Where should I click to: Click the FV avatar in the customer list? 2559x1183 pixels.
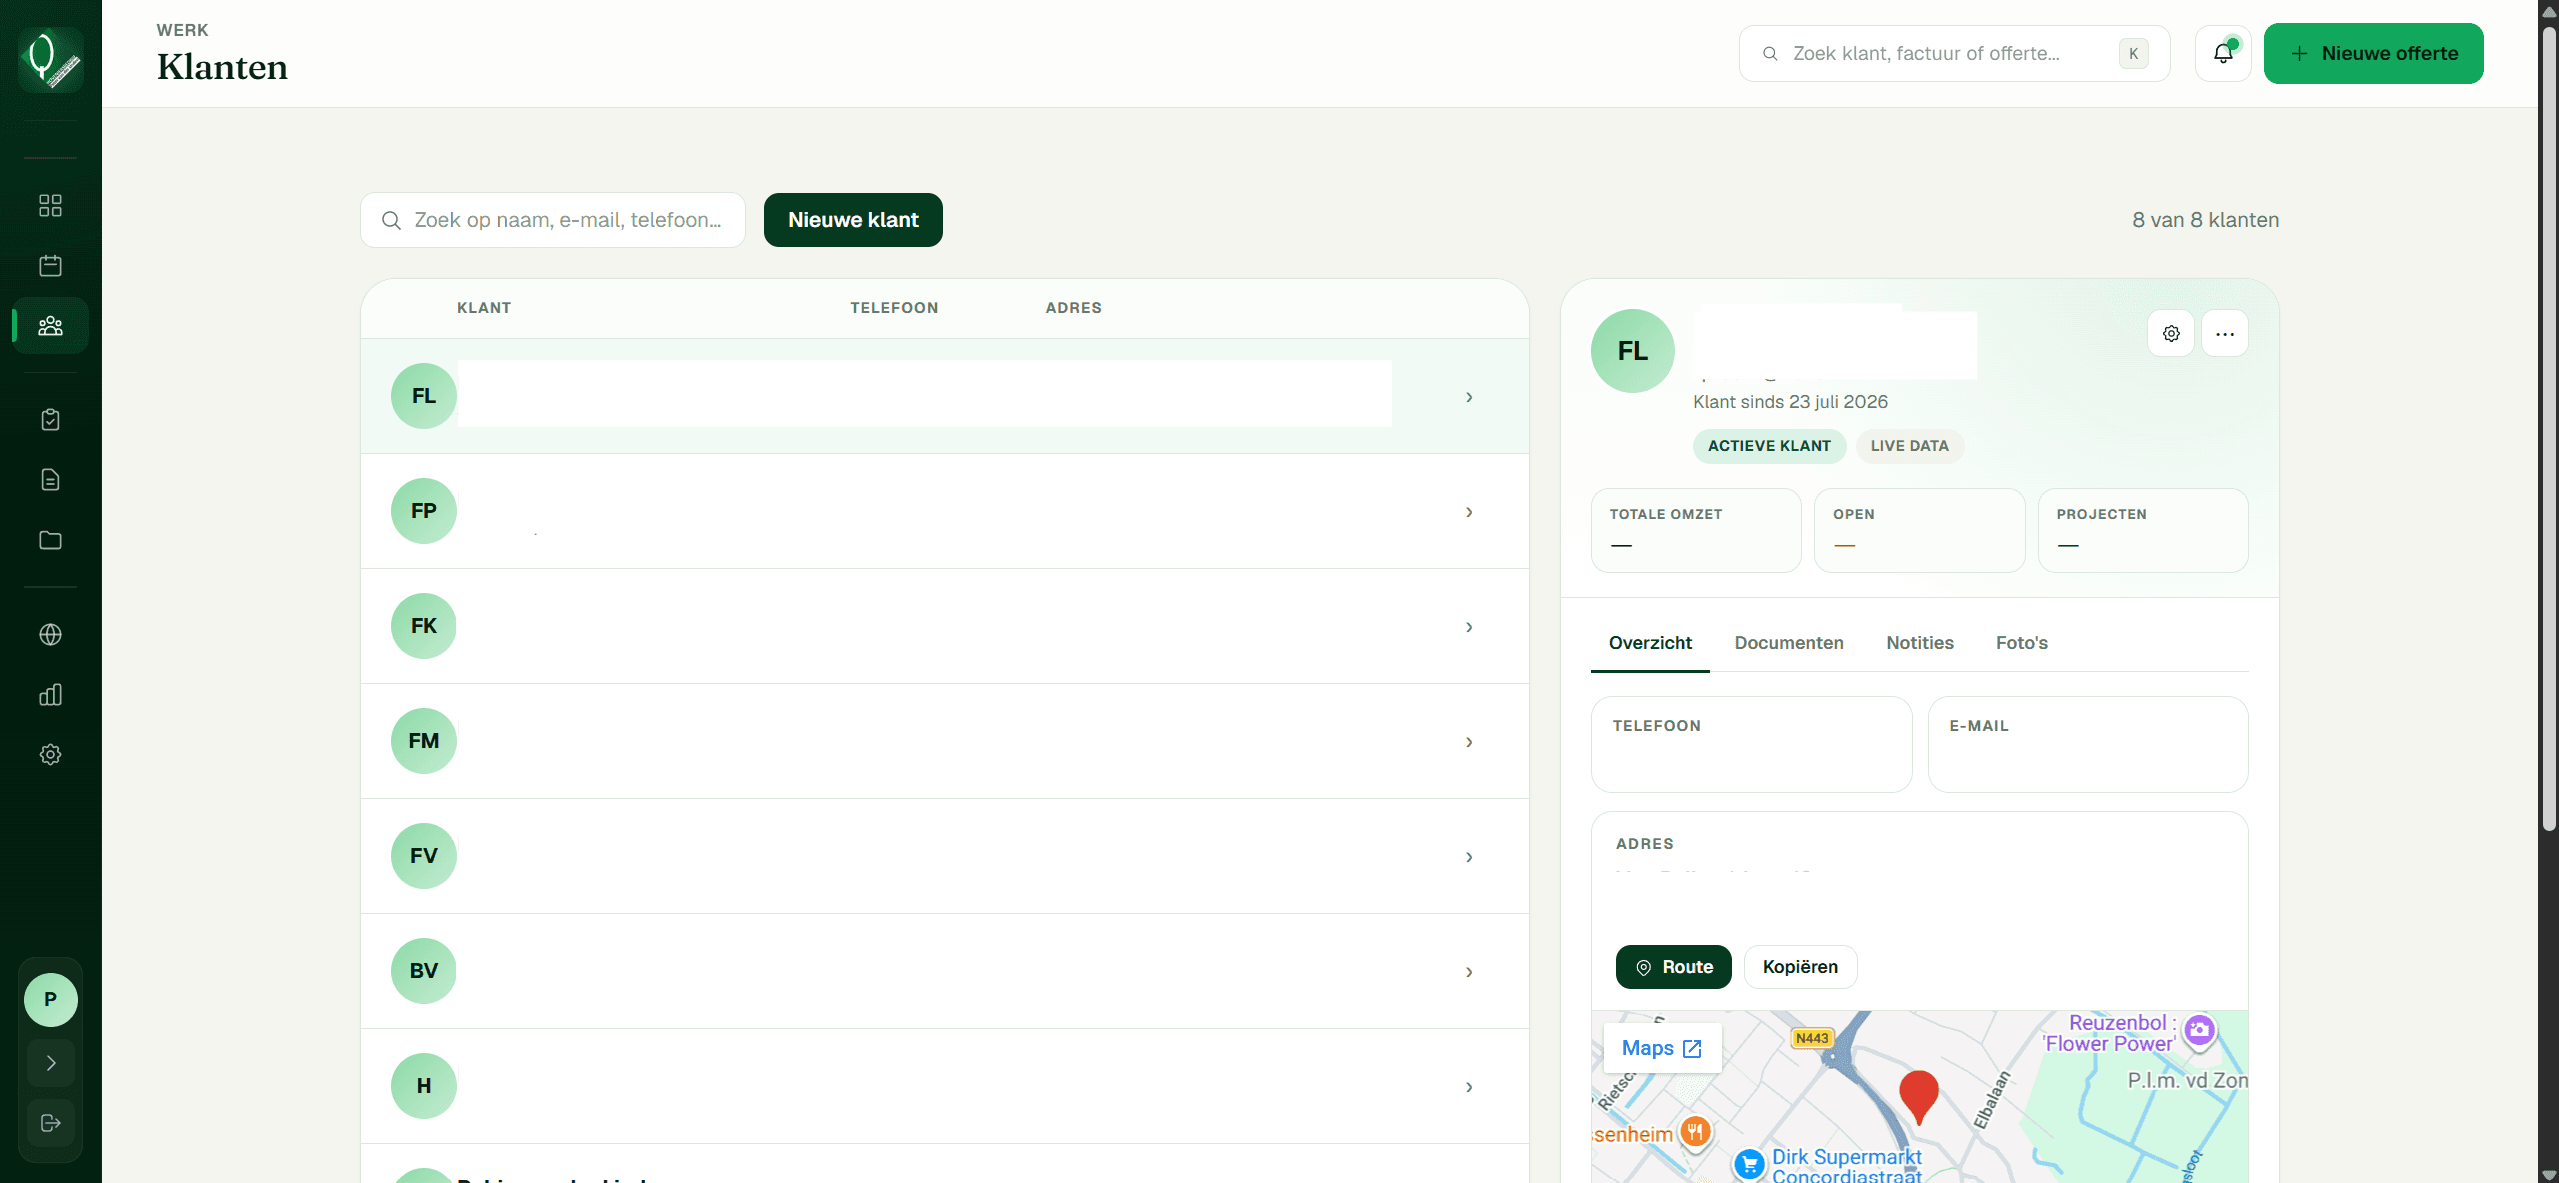point(424,856)
